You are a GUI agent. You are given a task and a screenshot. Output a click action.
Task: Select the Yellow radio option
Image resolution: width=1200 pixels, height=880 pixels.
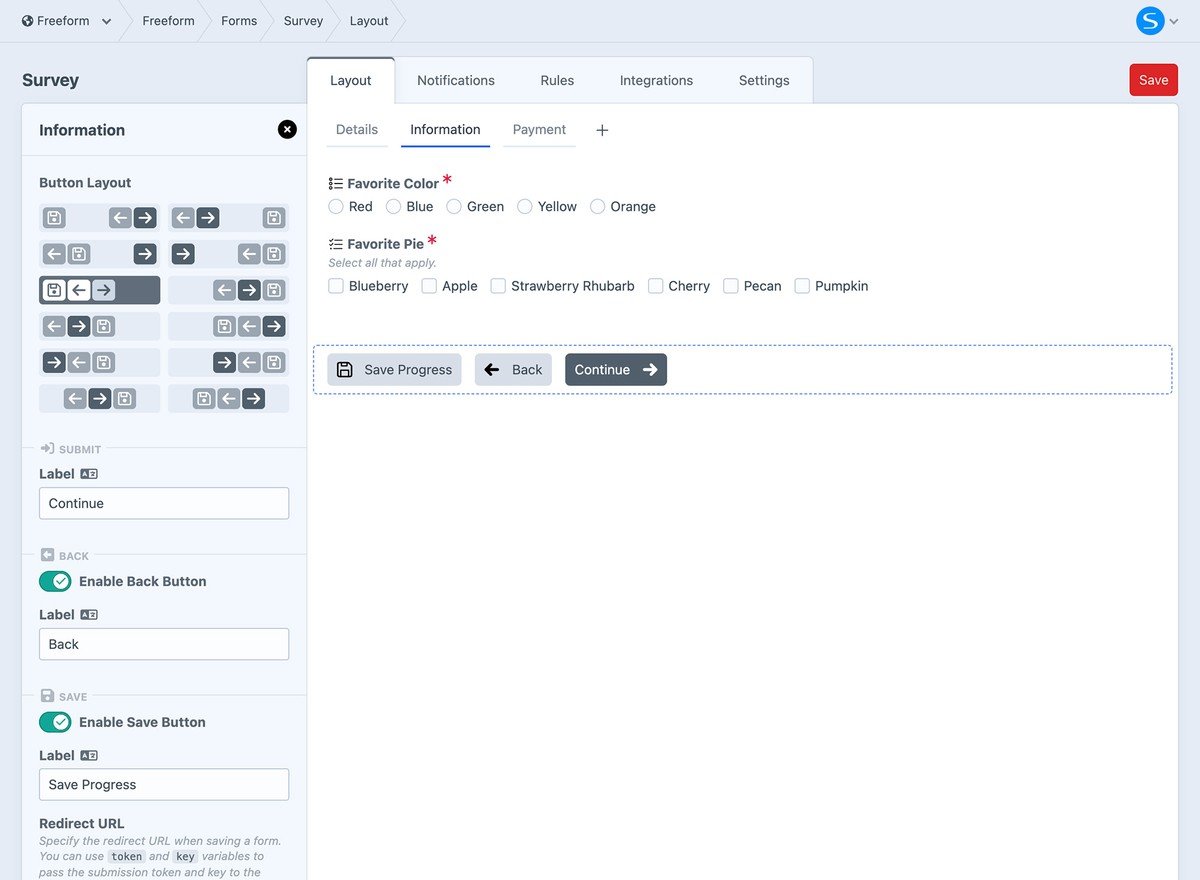coord(525,206)
